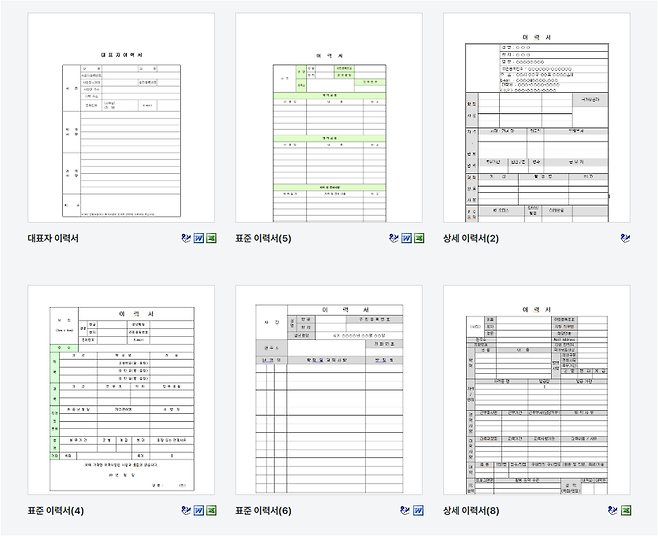Get 표준 이력서(4) as Excel spreadsheet
Screen dimensions: 658x536
(211, 511)
